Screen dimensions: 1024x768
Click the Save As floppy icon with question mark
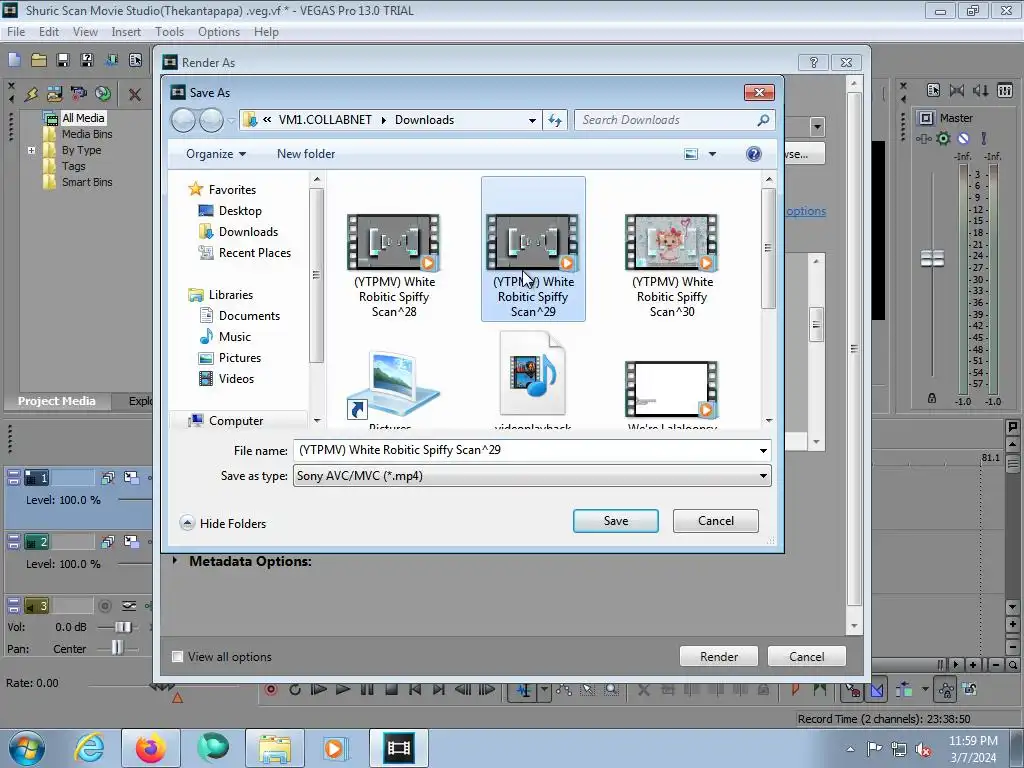86,61
